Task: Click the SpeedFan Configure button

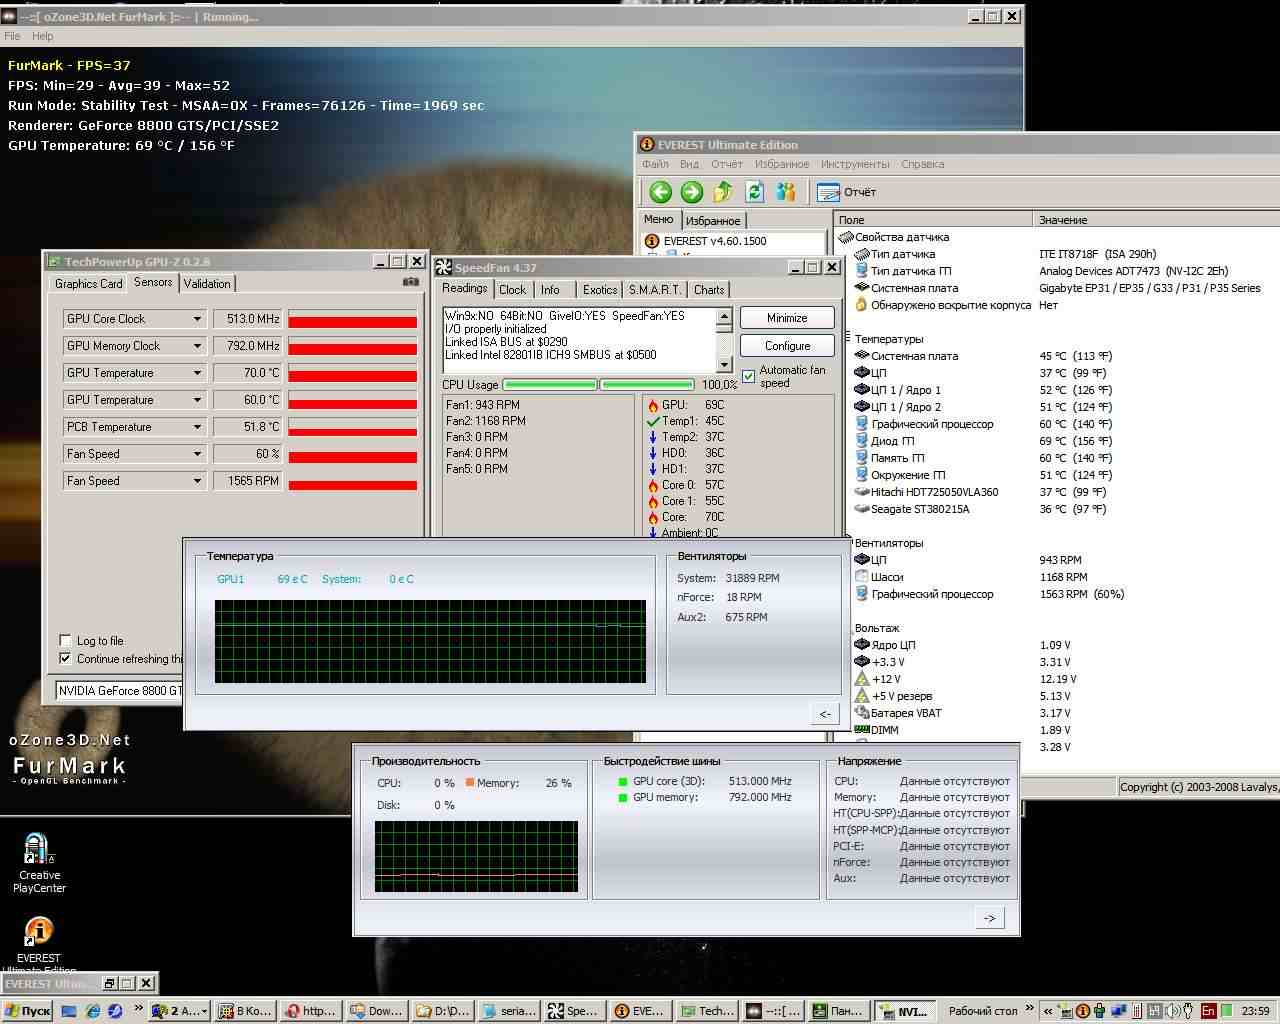Action: tap(787, 346)
